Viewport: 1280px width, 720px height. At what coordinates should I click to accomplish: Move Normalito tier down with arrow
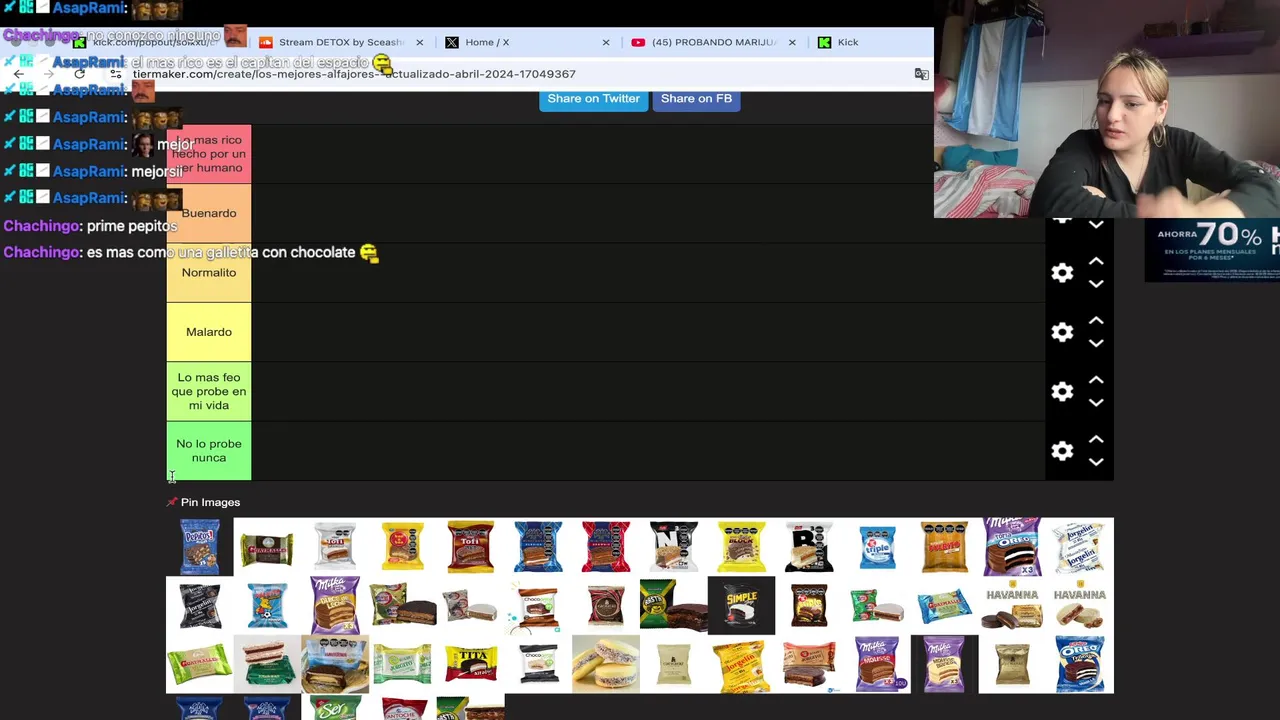tap(1096, 284)
